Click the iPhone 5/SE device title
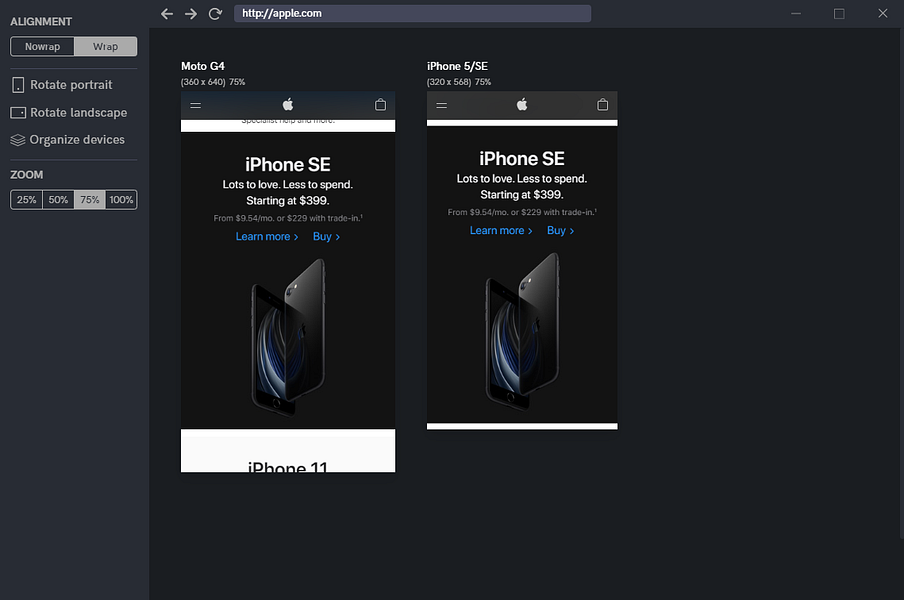904x600 pixels. click(x=457, y=66)
